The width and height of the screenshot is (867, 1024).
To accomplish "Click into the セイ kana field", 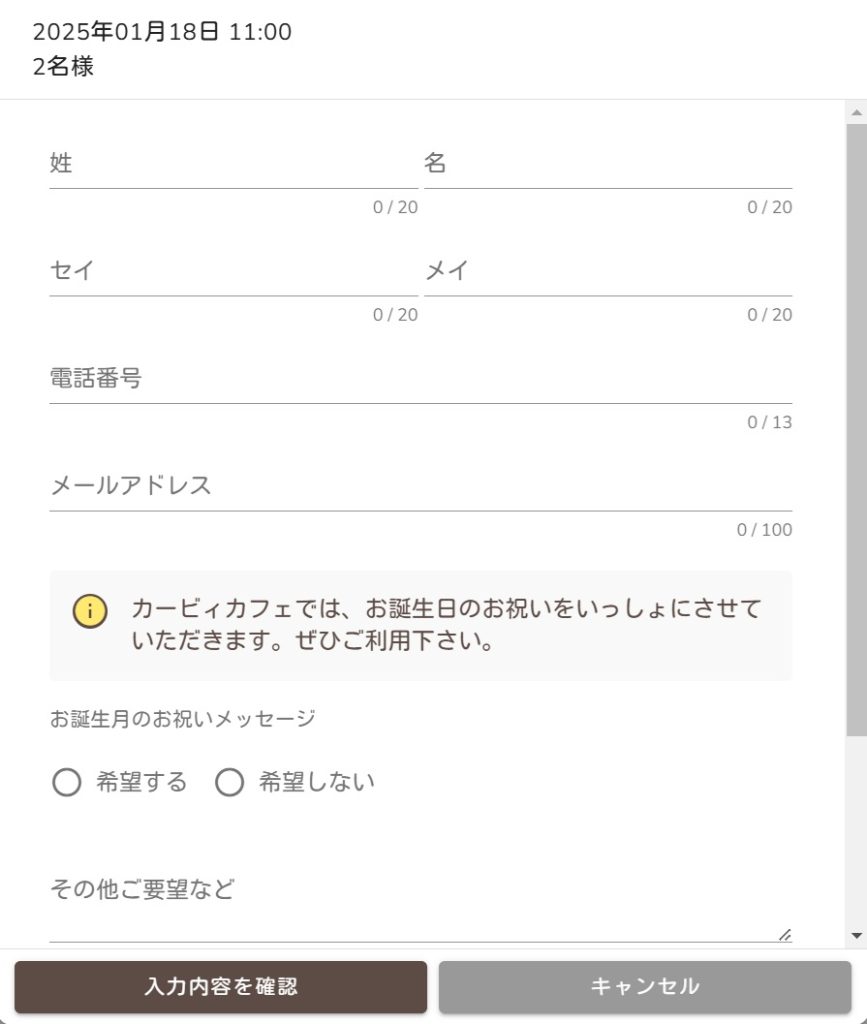I will click(233, 272).
